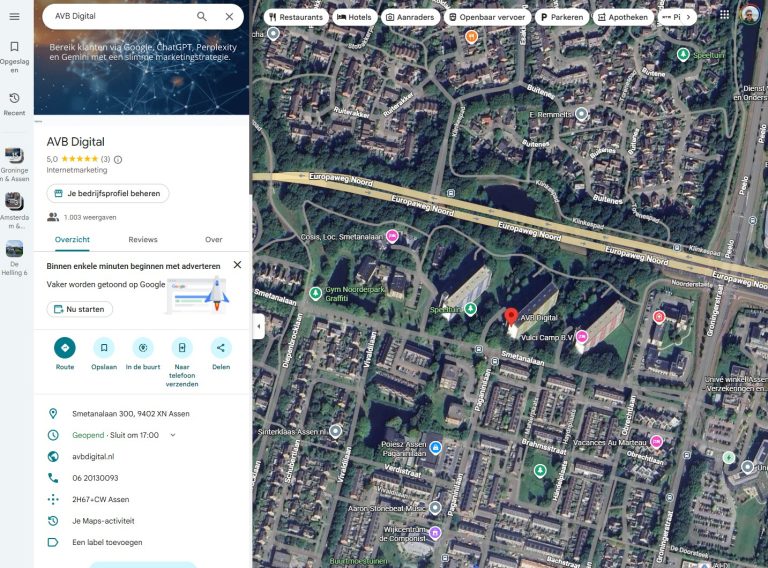Select the Aanraders filter chip
The image size is (768, 568).
pyautogui.click(x=410, y=17)
